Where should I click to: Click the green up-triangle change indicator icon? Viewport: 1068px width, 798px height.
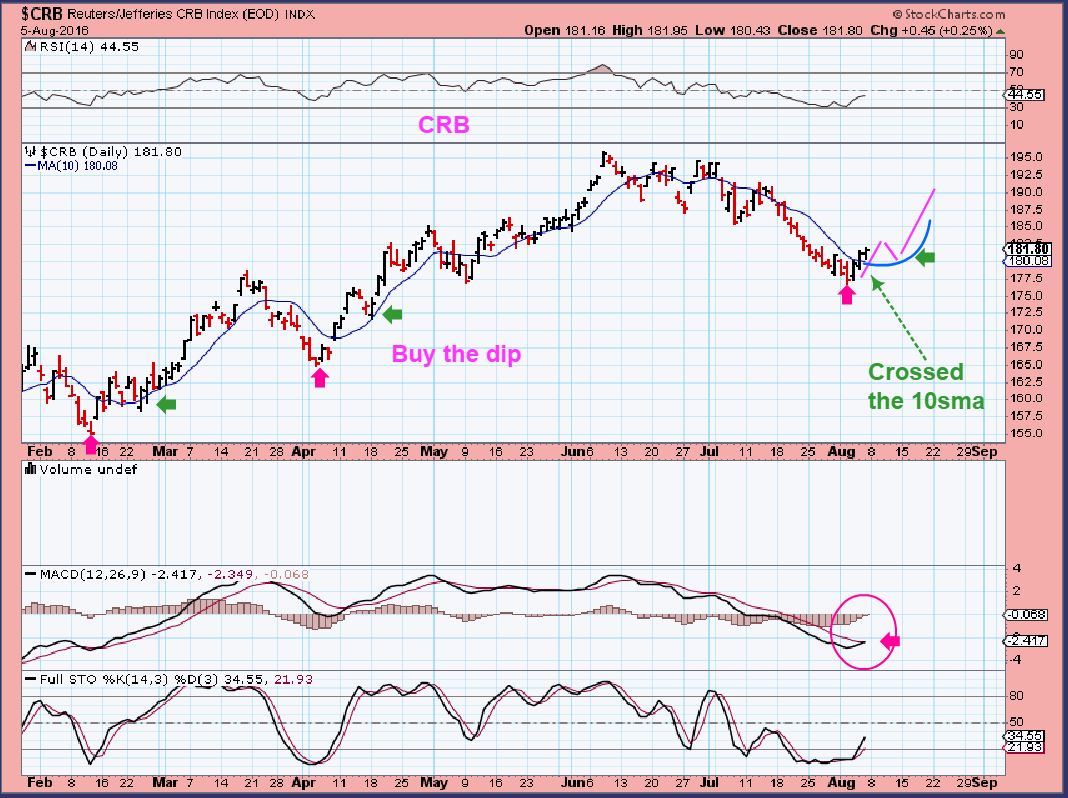pos(1000,31)
